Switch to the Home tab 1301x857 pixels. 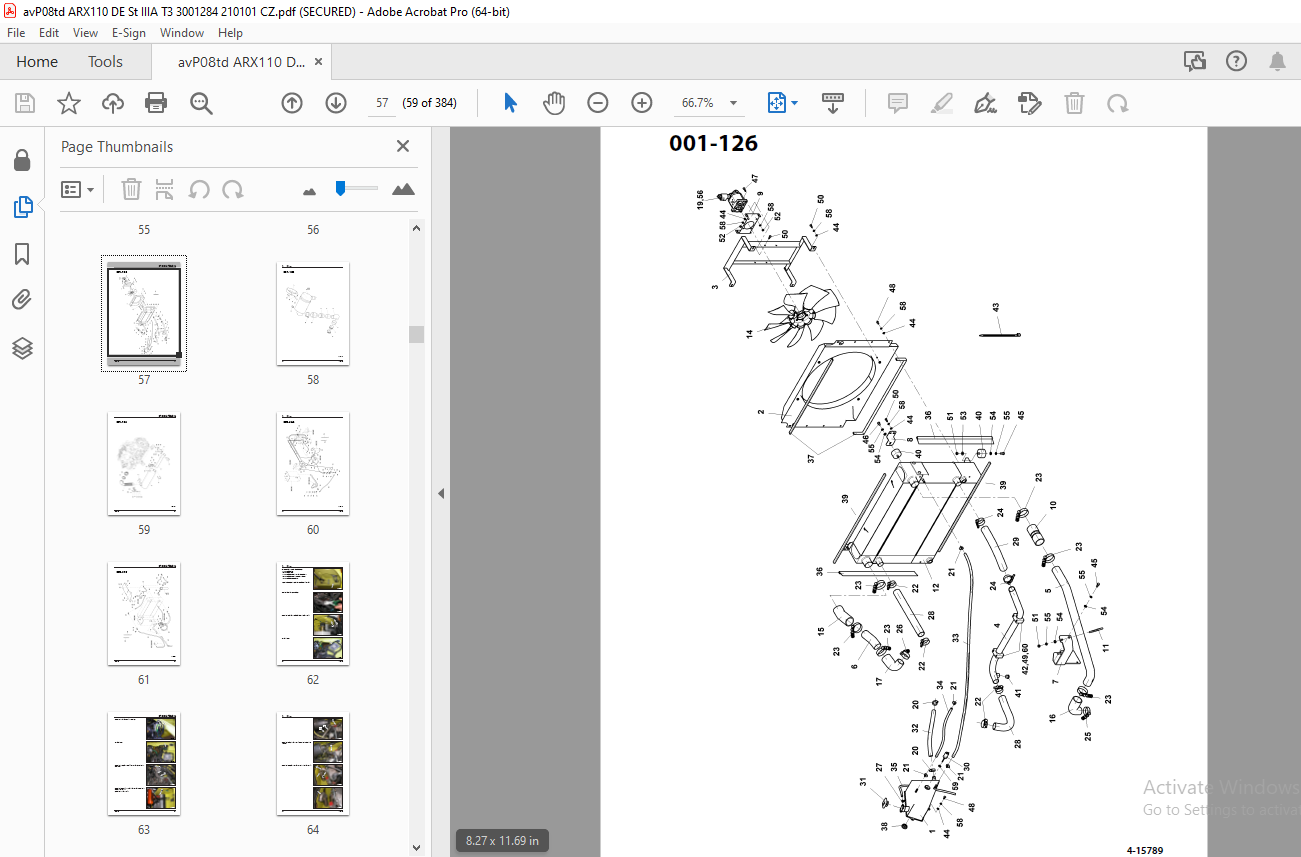click(37, 62)
